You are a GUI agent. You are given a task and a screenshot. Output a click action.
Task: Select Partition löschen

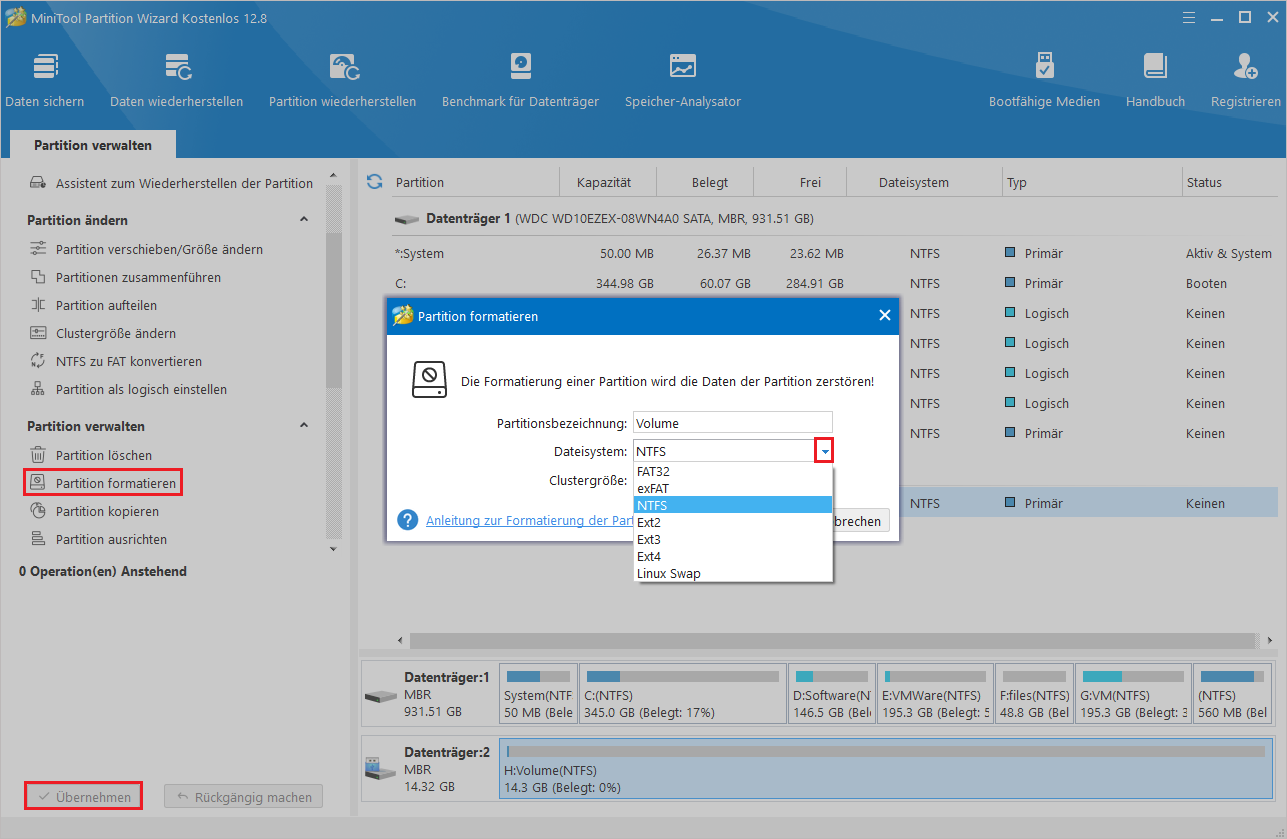[91, 455]
